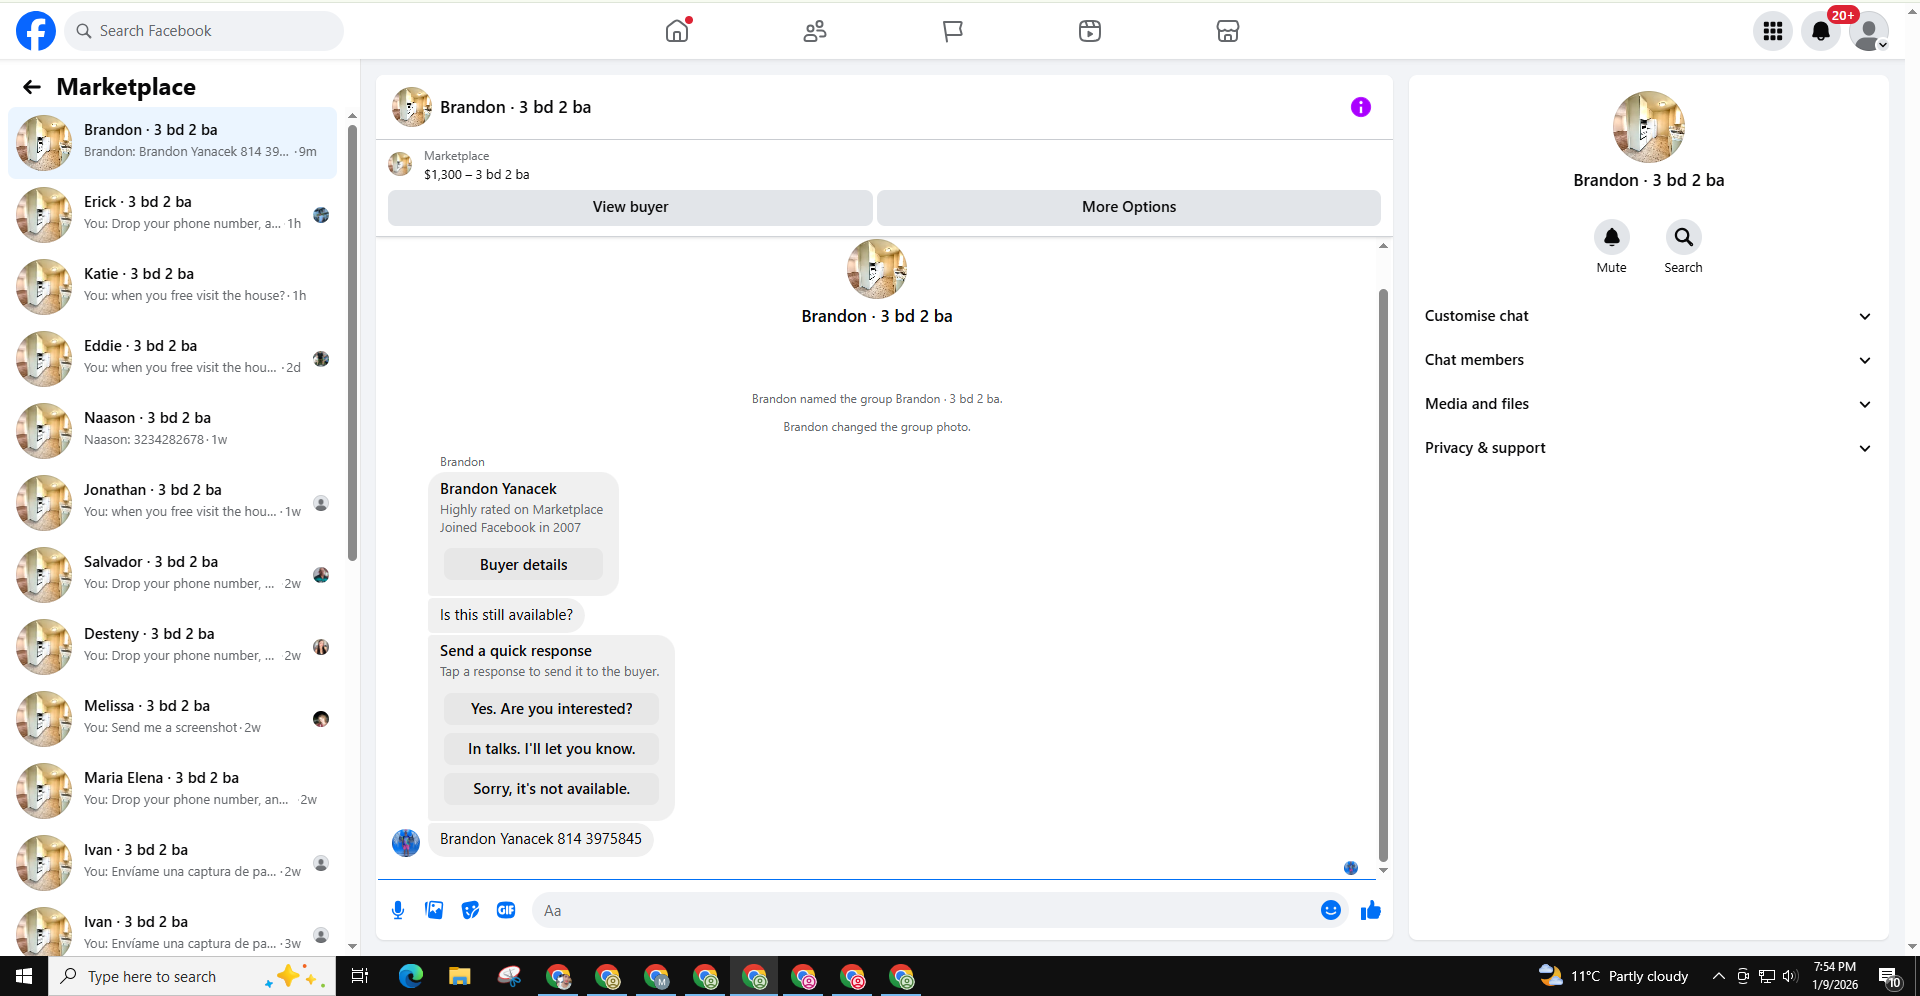
Task: Go back from Marketplace inbox
Action: coord(32,87)
